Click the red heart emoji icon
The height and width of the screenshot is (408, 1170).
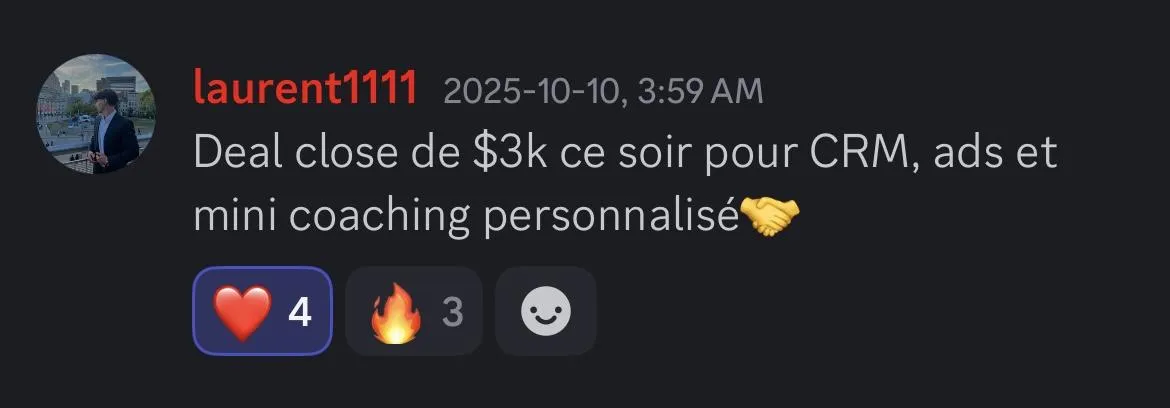(242, 312)
